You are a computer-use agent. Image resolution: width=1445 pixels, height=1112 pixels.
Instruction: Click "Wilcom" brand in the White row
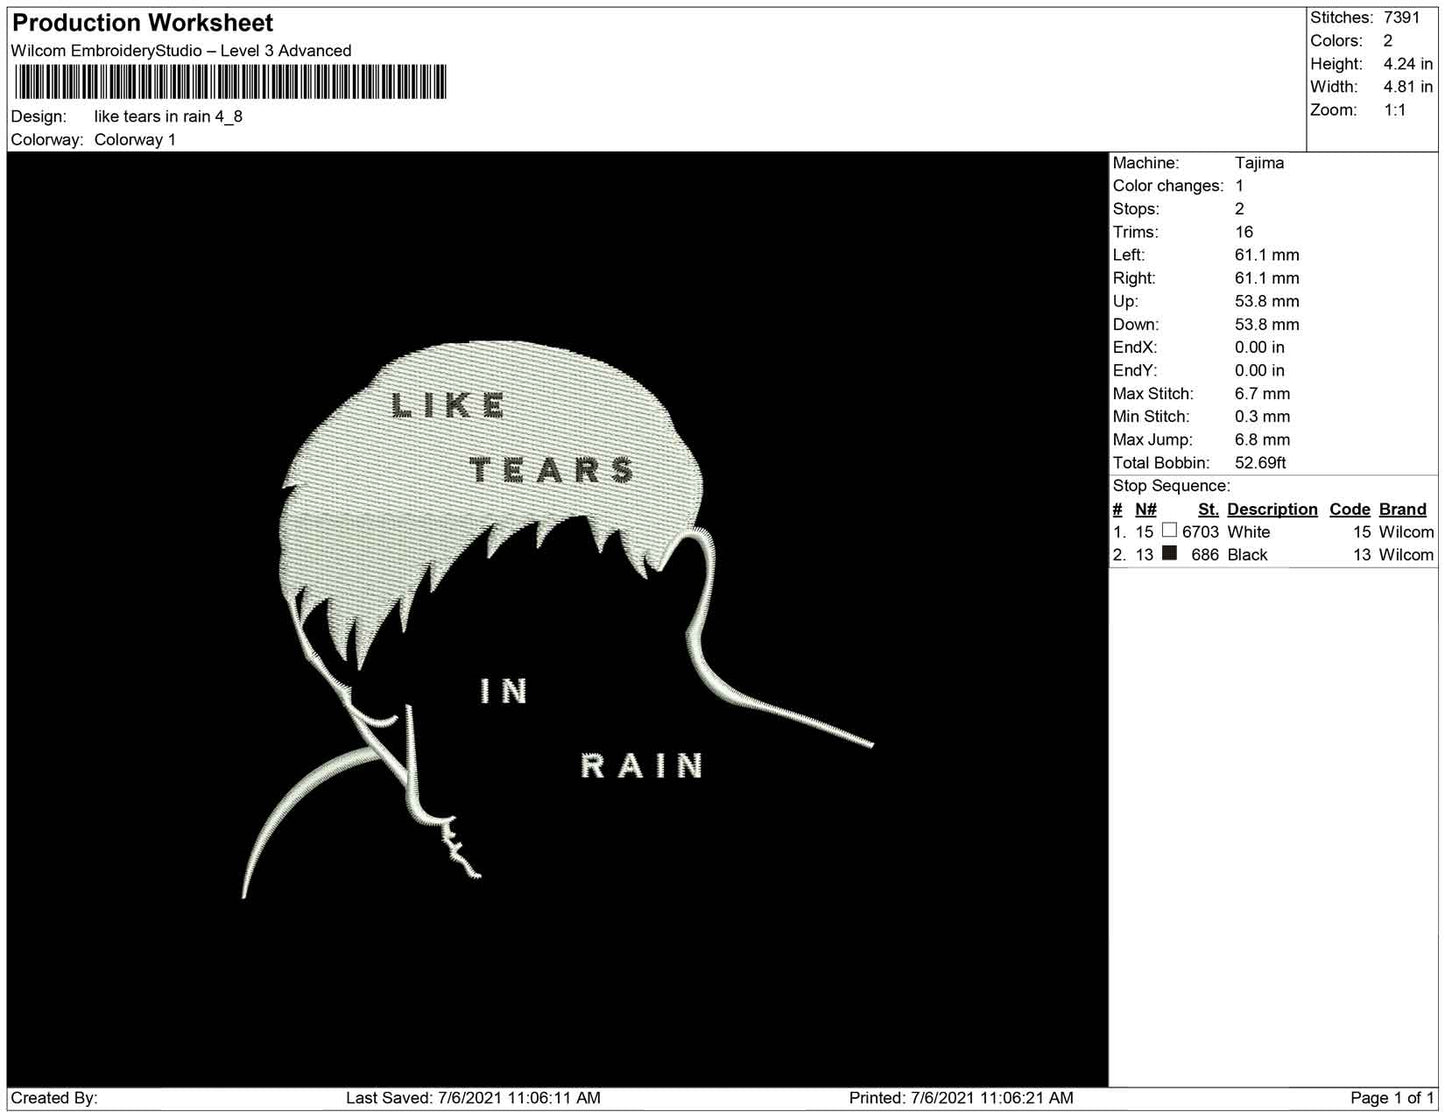coord(1406,532)
